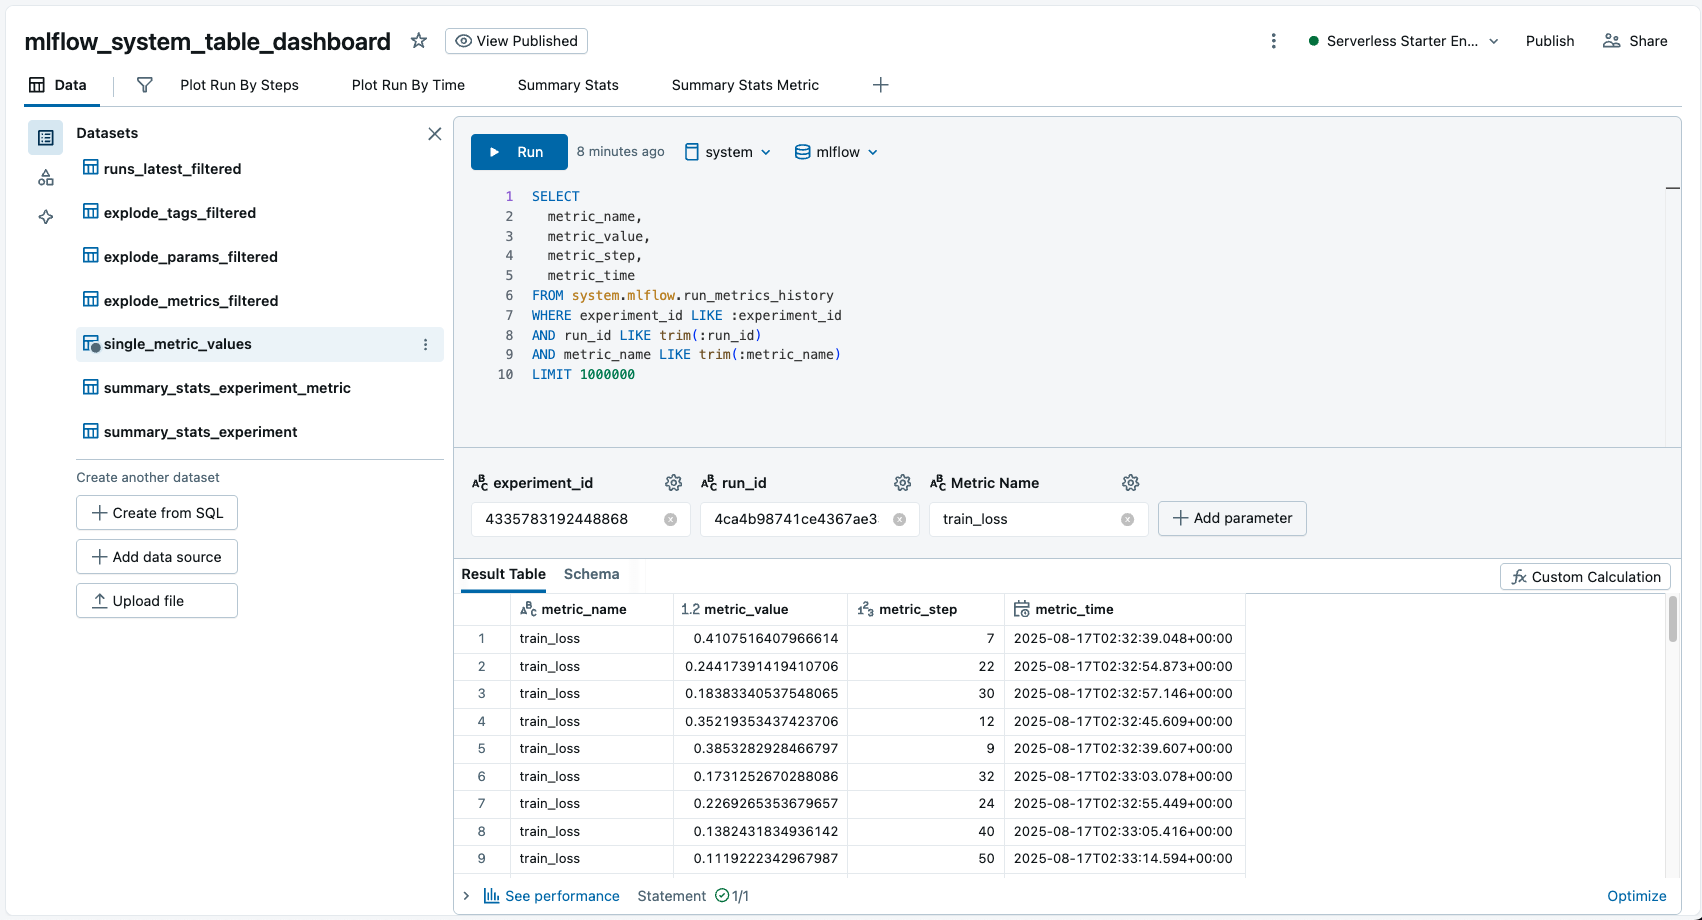Screen dimensions: 1702x920
Task: Open the AI assistant sparkle icon
Action: 45,217
